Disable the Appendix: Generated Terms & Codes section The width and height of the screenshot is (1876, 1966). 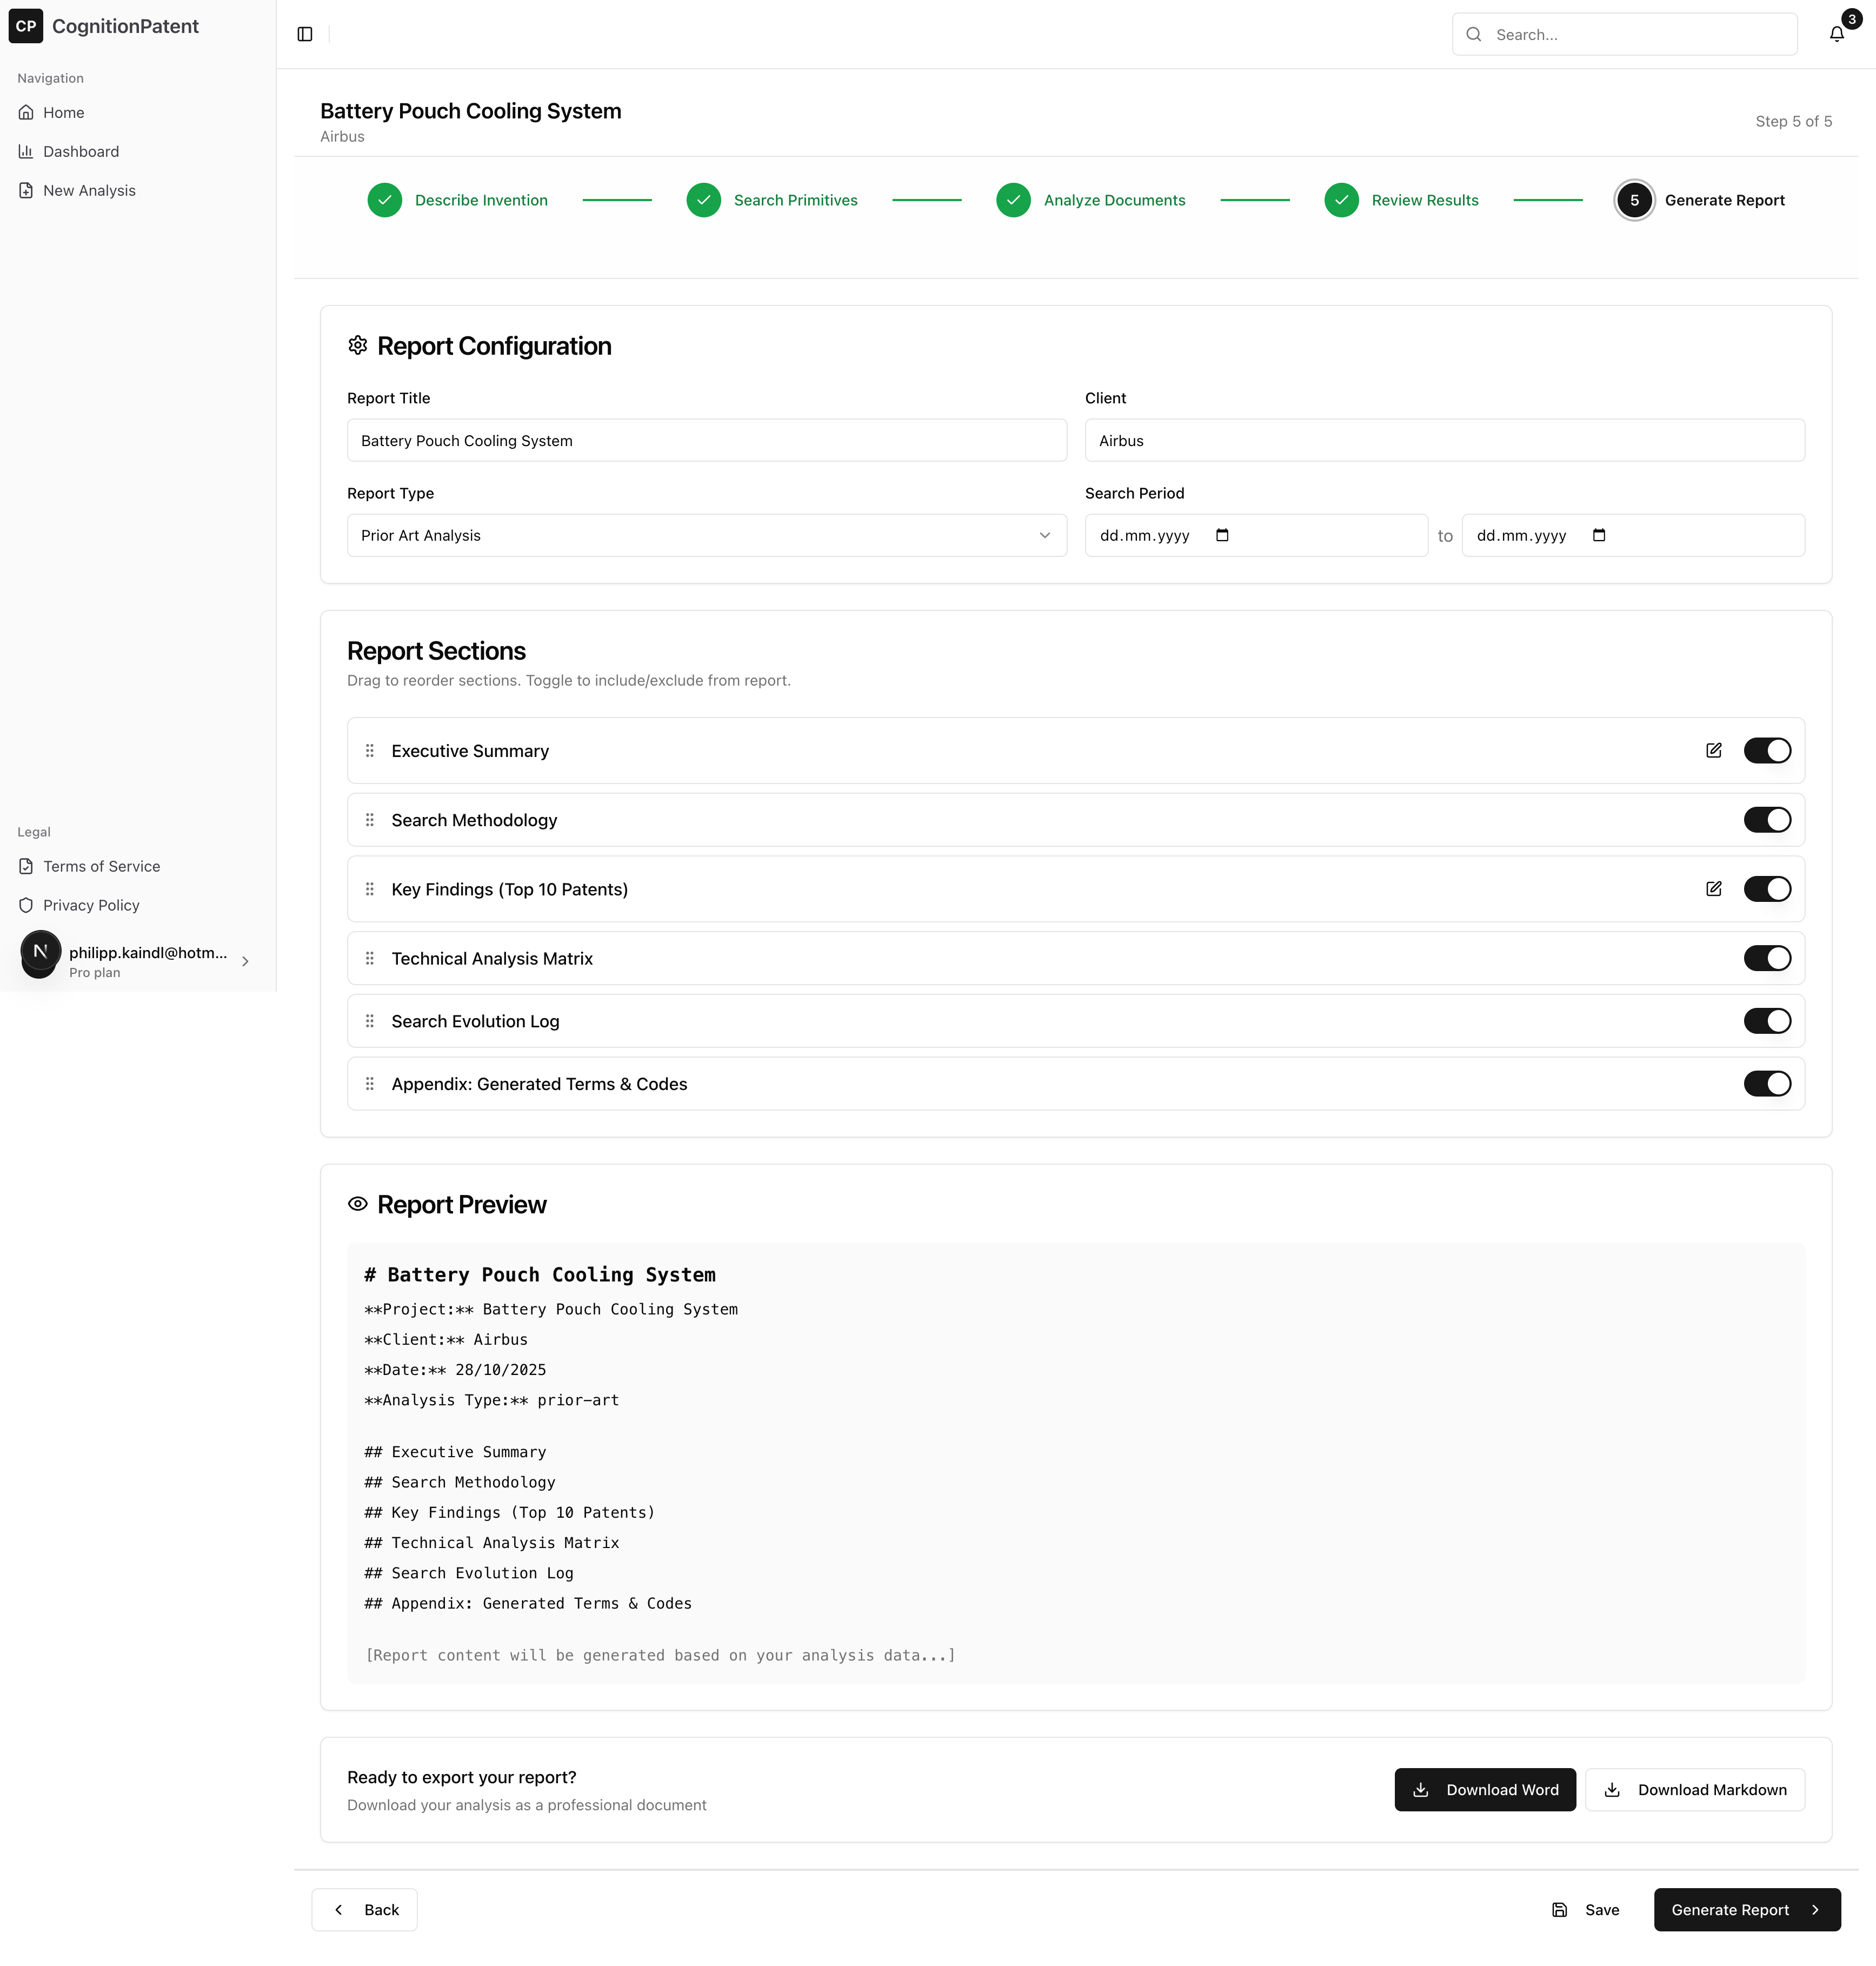[1768, 1083]
